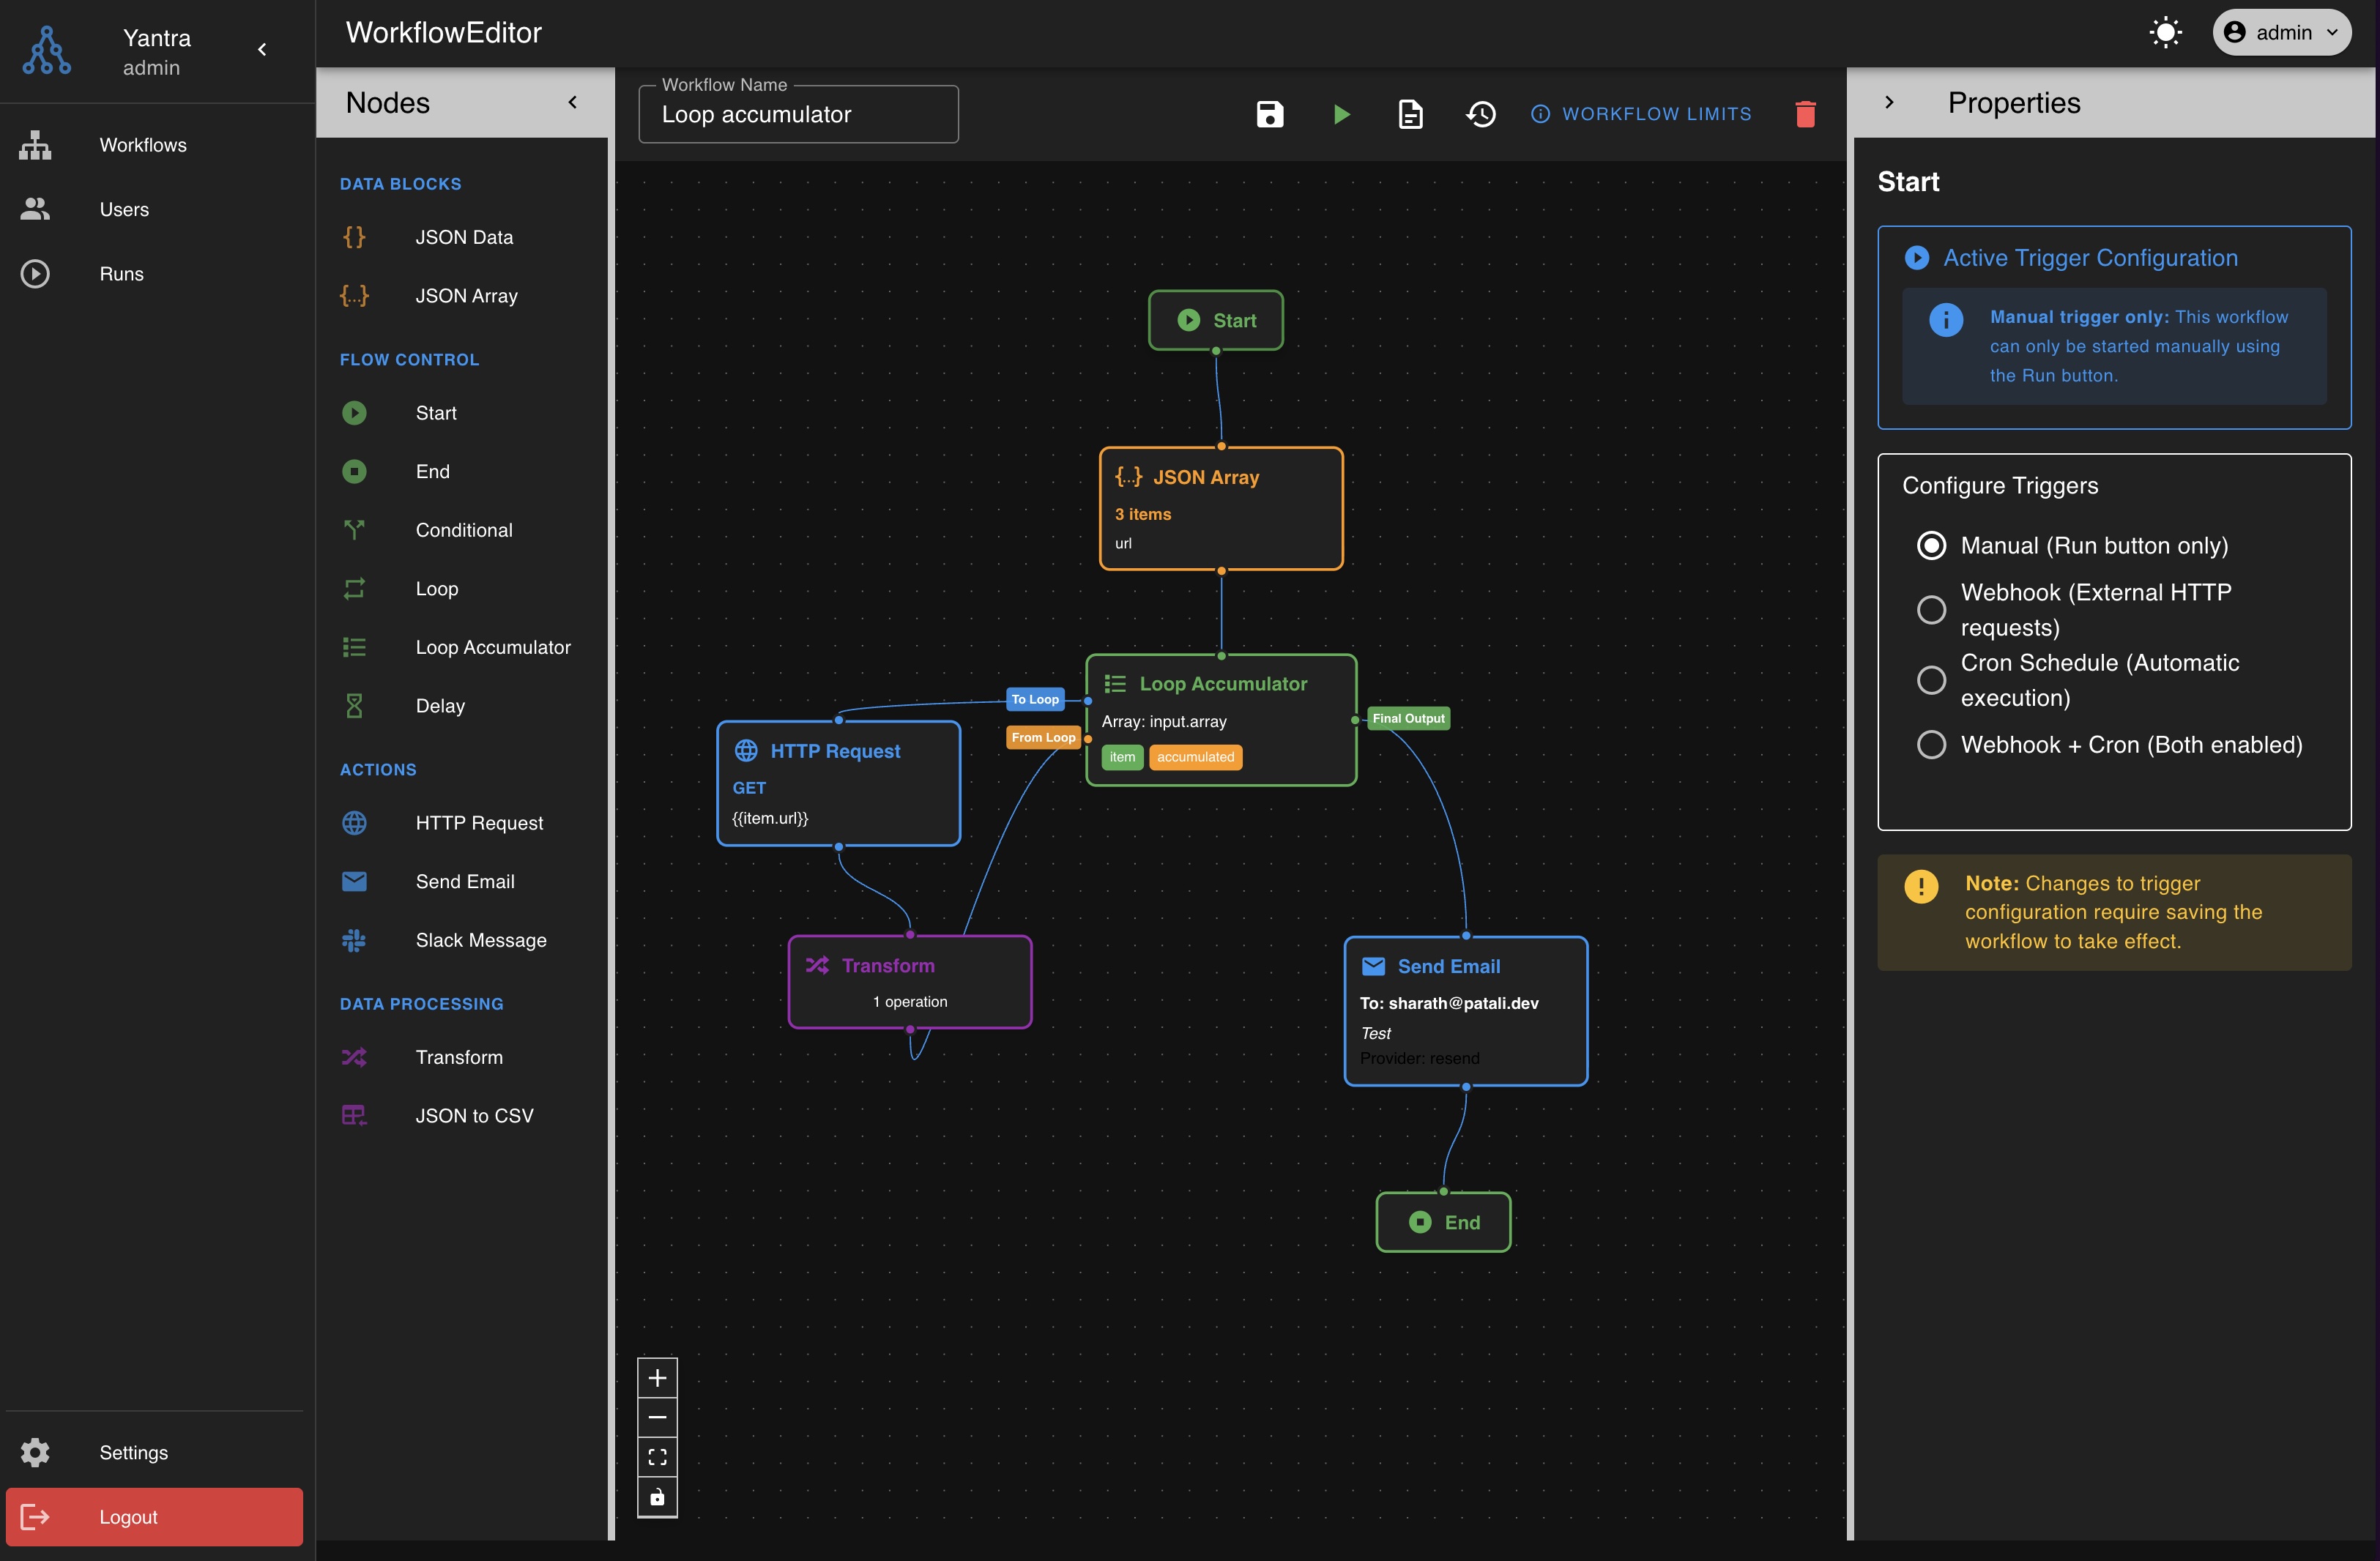
Task: Collapse the Nodes panel
Action: click(573, 101)
